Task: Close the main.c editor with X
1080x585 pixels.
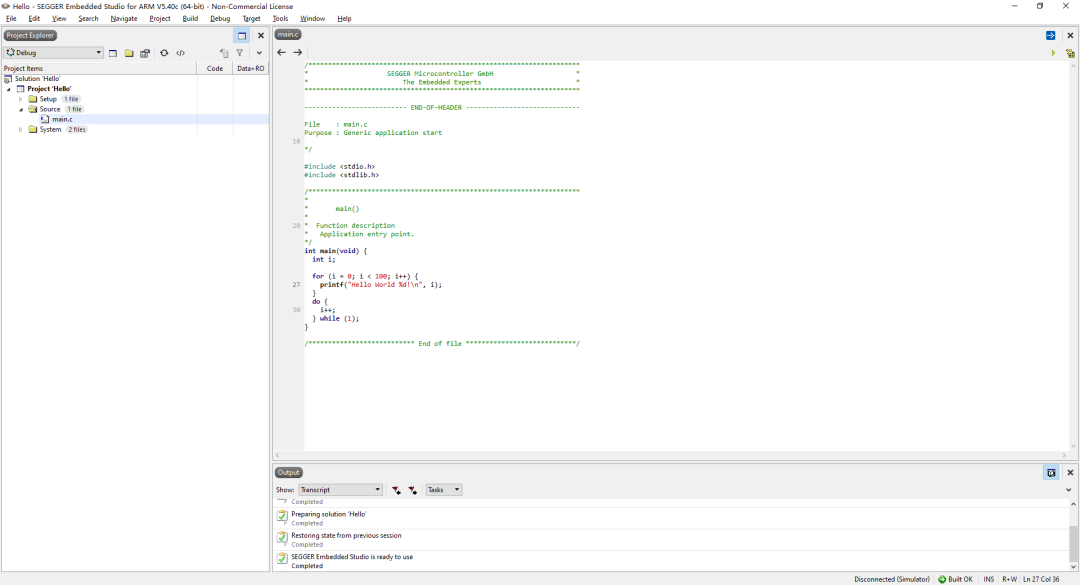Action: [1070, 35]
